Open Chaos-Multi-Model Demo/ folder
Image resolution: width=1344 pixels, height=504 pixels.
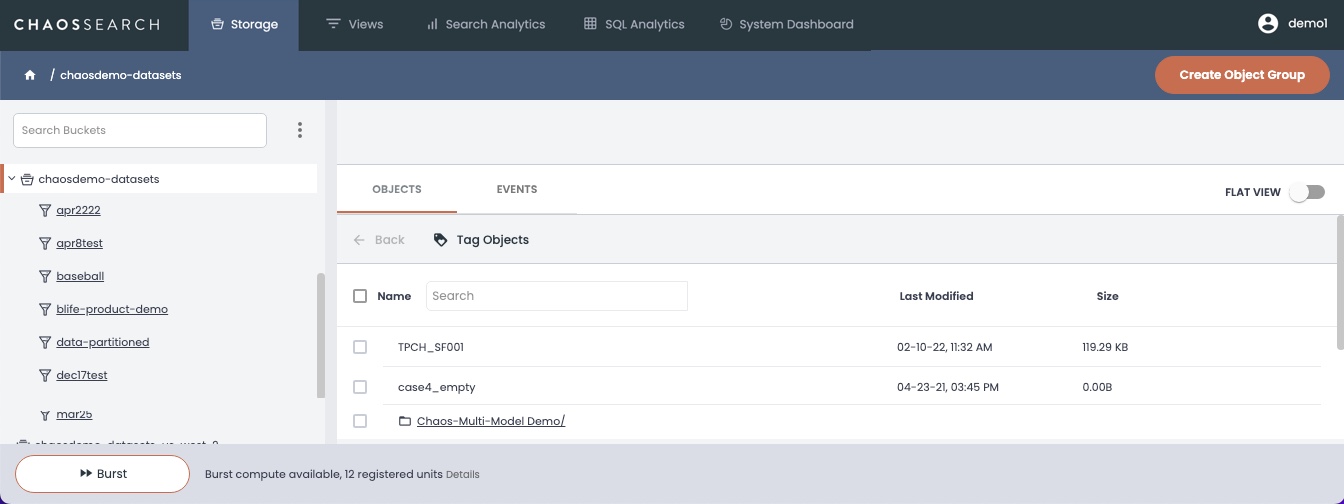coord(491,421)
